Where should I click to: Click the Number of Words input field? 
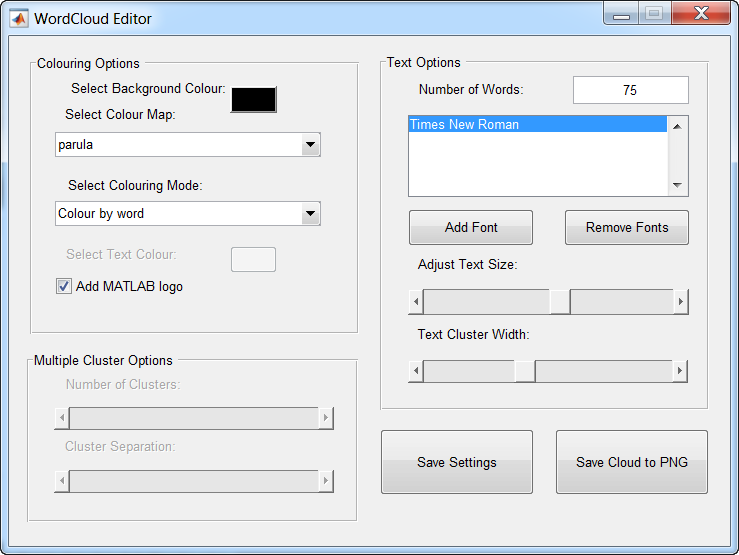tap(630, 90)
